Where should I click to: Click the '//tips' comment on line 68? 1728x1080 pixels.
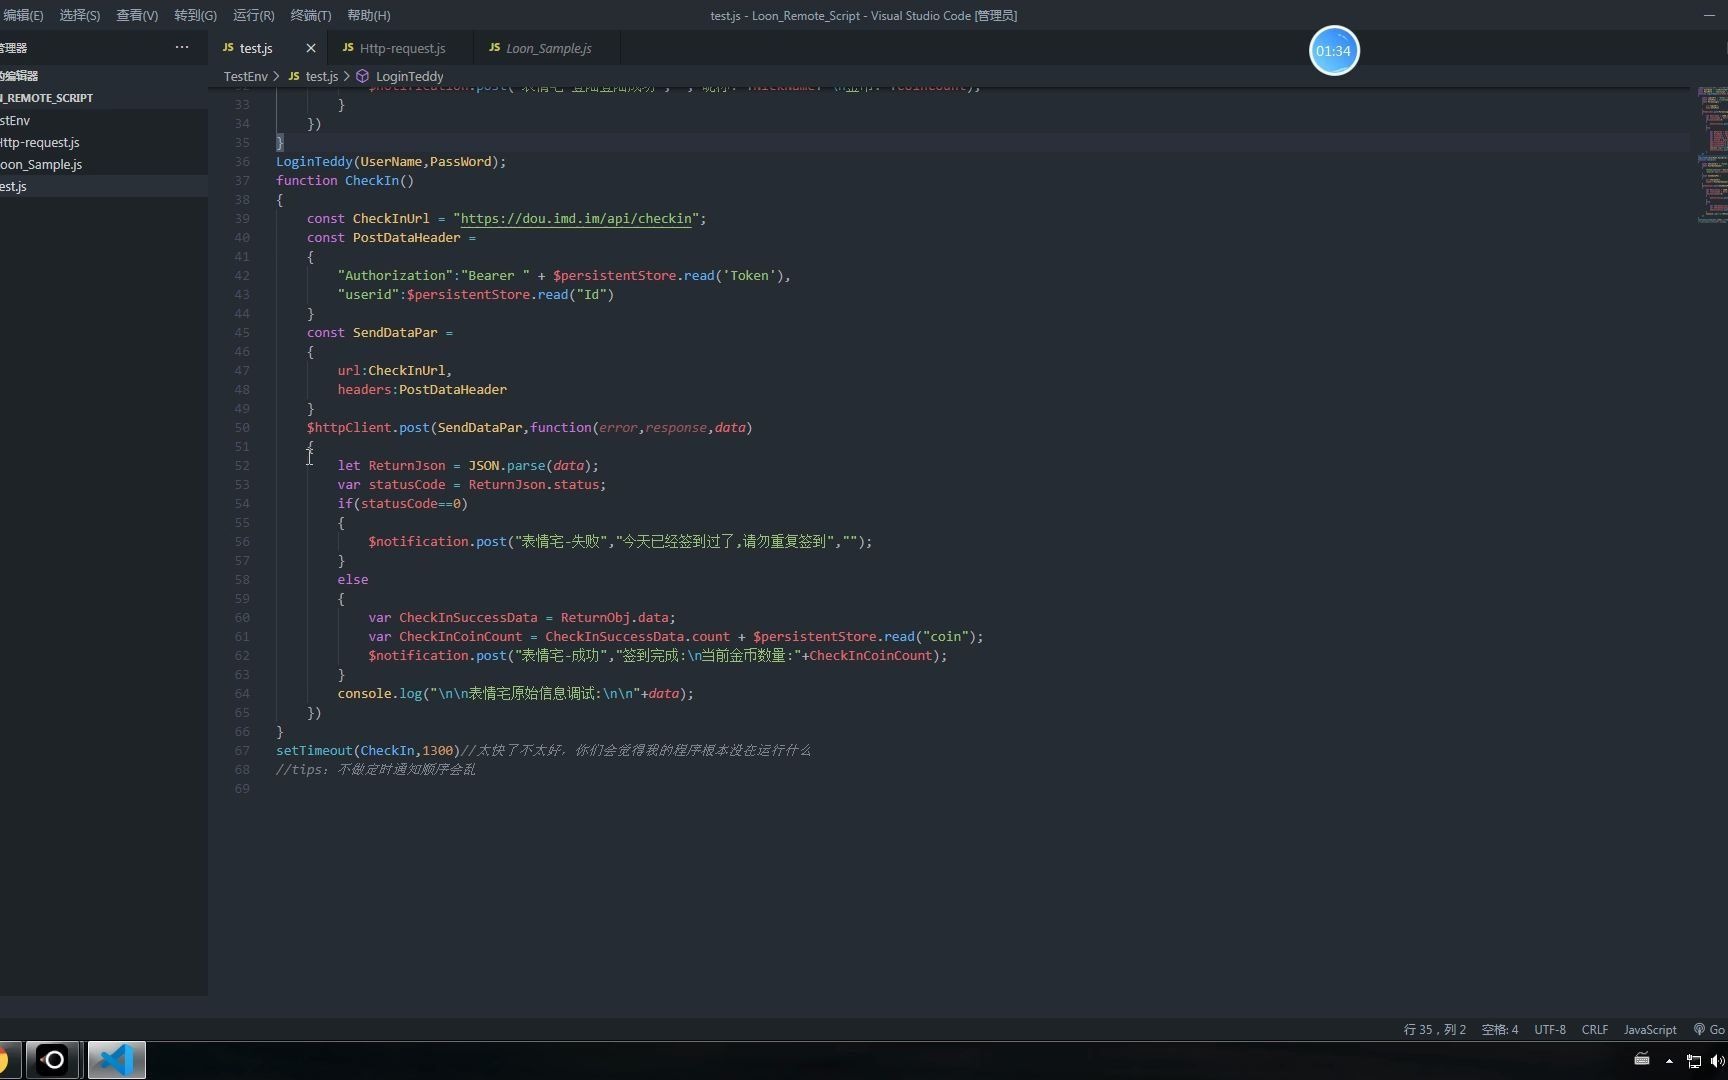pyautogui.click(x=376, y=769)
